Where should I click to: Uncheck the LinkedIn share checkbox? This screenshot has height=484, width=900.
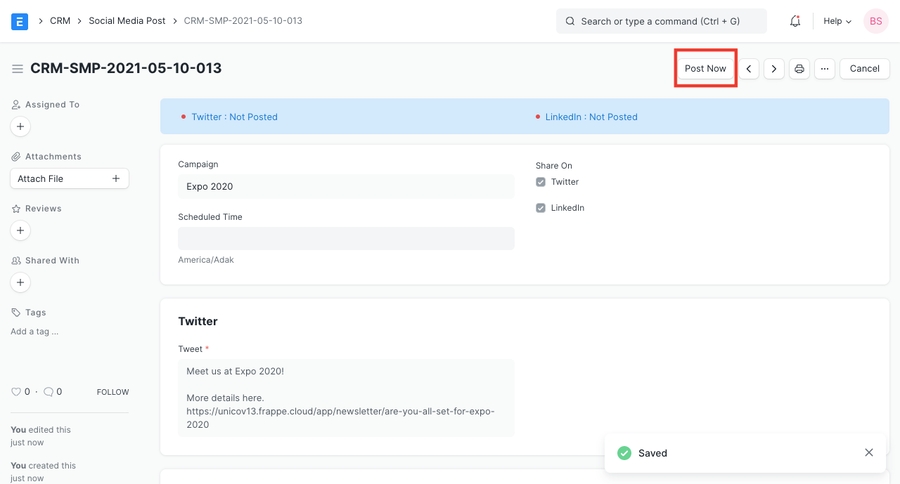[541, 208]
